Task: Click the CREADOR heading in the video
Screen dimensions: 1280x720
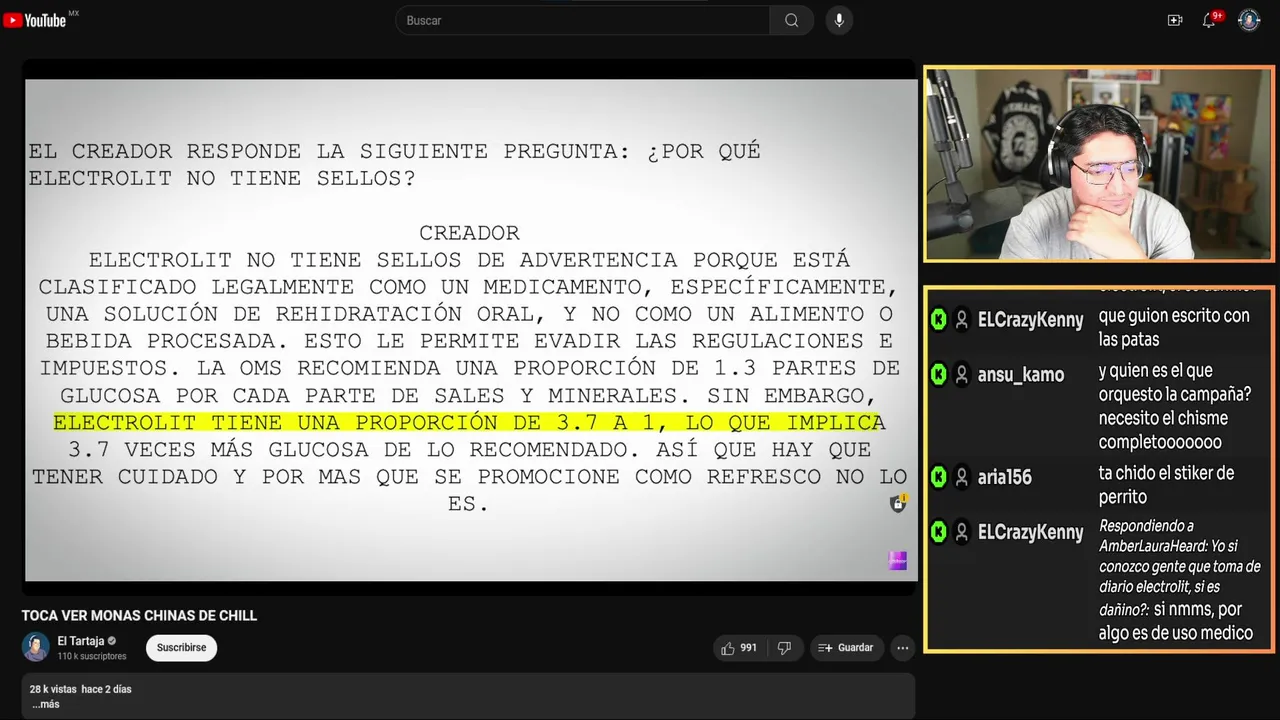Action: [469, 232]
